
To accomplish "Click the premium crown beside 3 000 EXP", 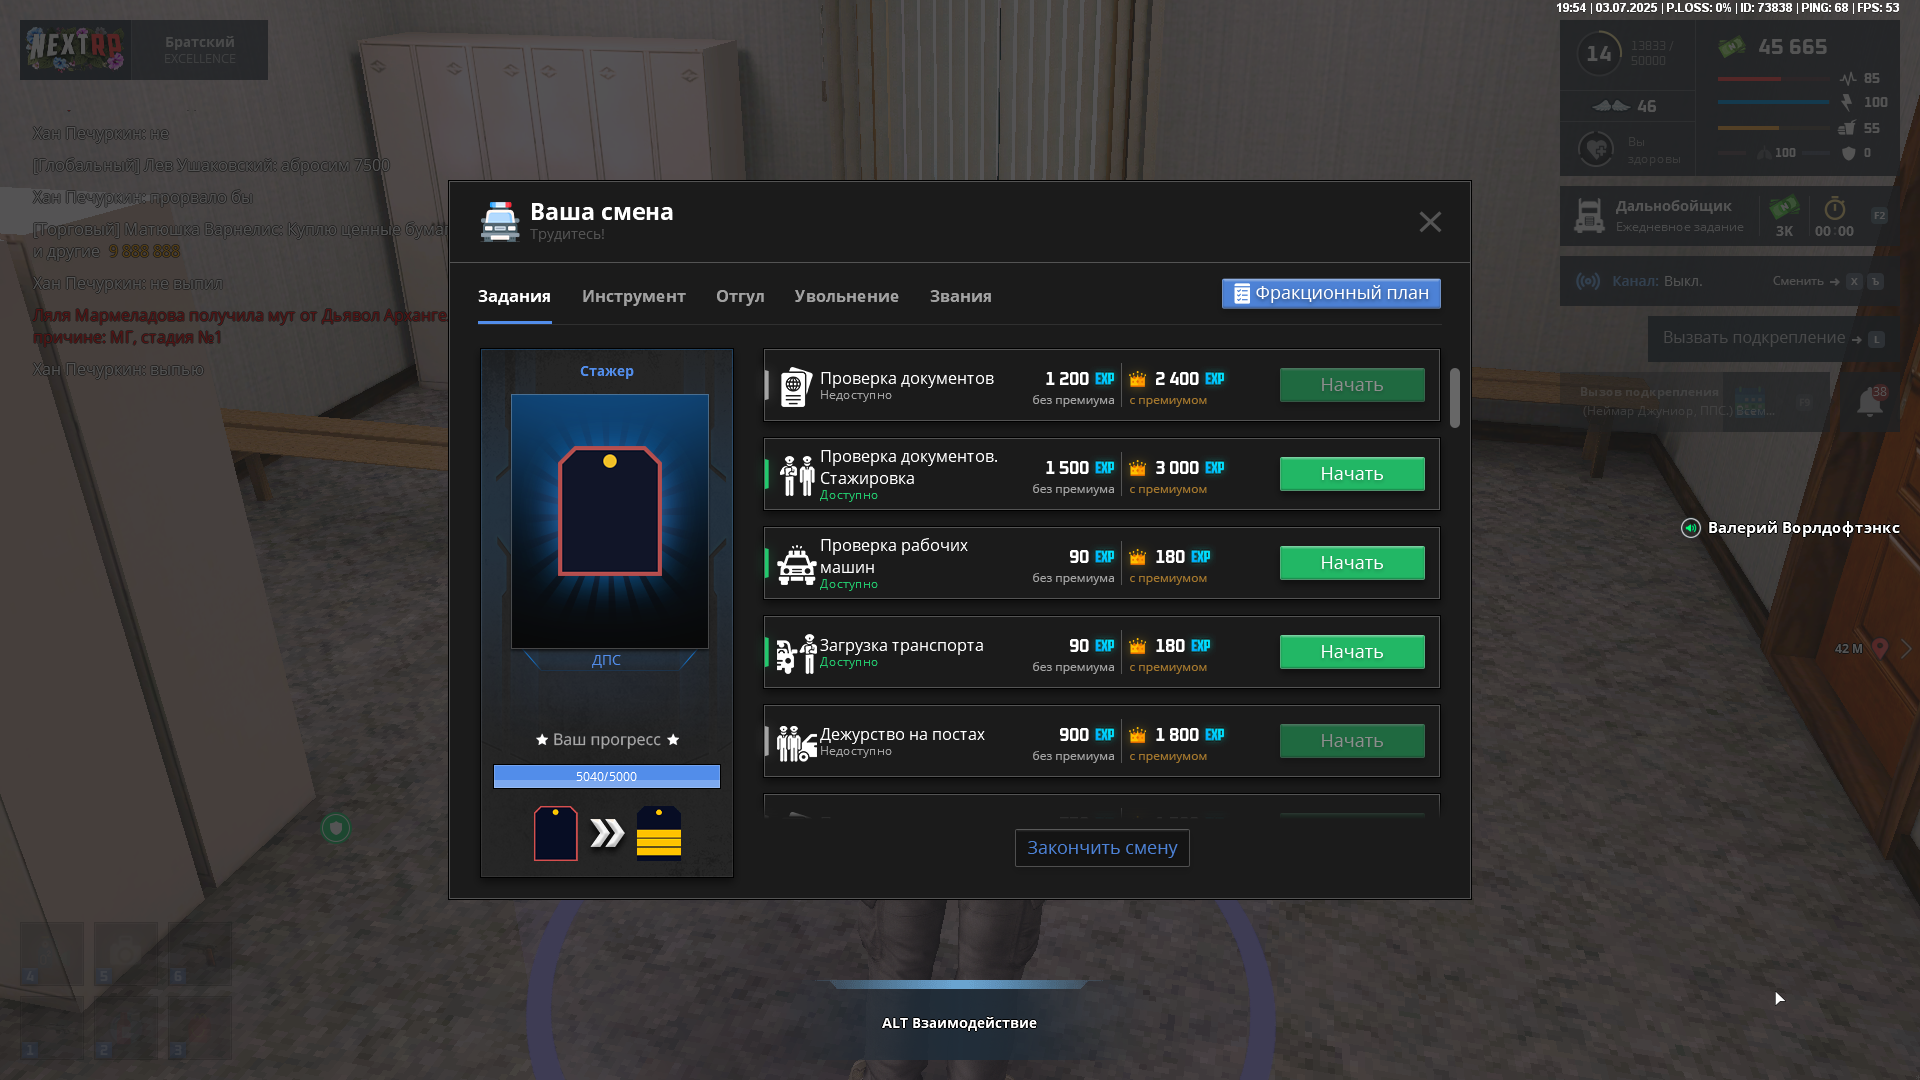I will [1138, 468].
